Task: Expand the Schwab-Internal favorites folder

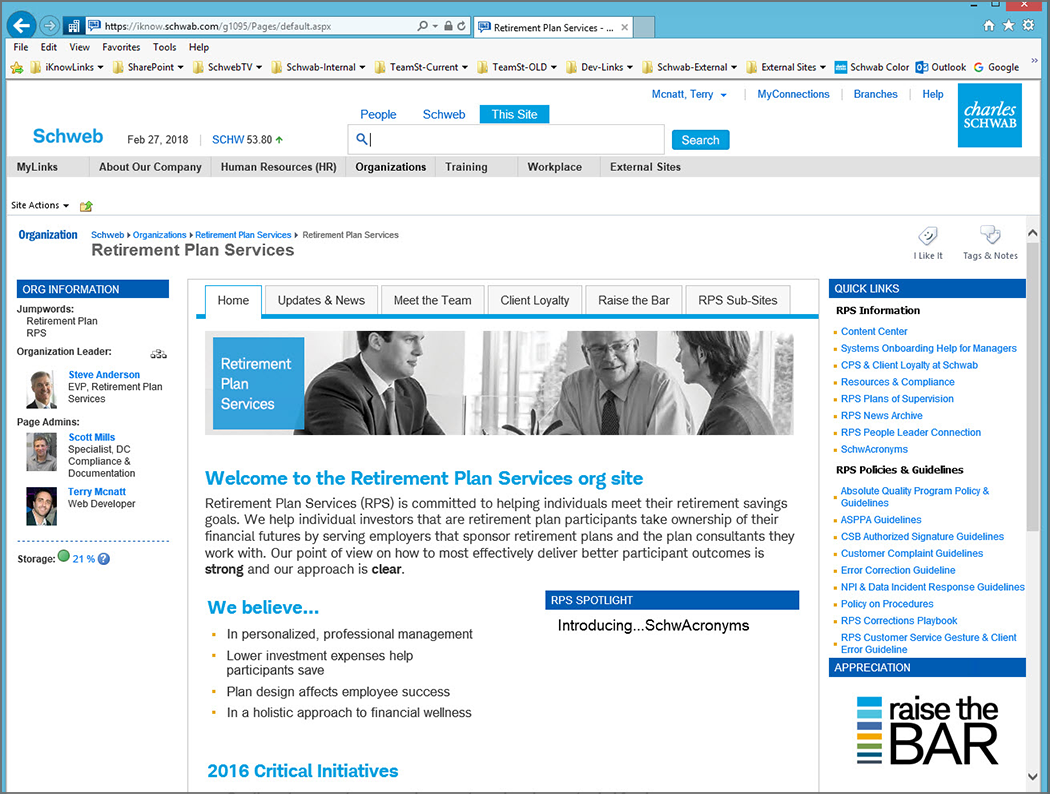Action: click(x=318, y=67)
